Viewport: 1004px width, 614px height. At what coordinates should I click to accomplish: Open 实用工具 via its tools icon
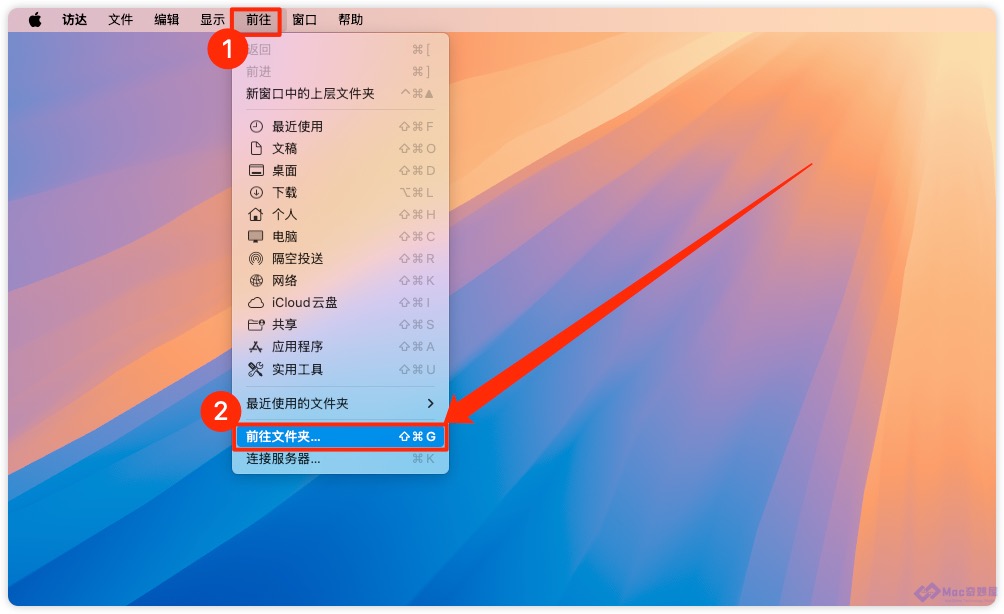[x=255, y=369]
